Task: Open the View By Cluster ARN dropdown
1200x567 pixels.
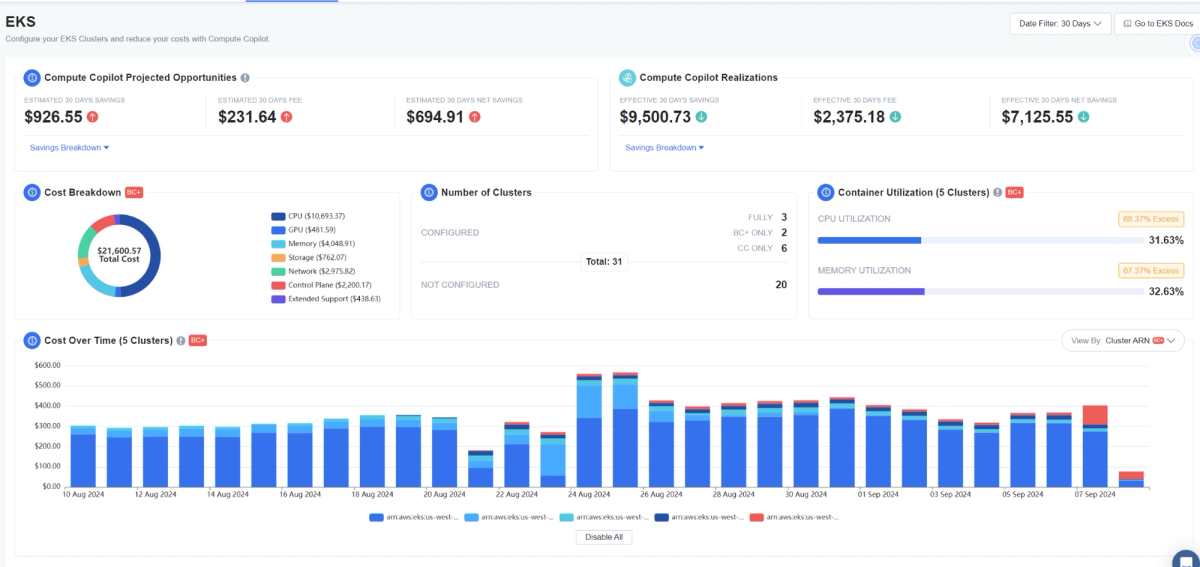Action: click(x=1123, y=340)
